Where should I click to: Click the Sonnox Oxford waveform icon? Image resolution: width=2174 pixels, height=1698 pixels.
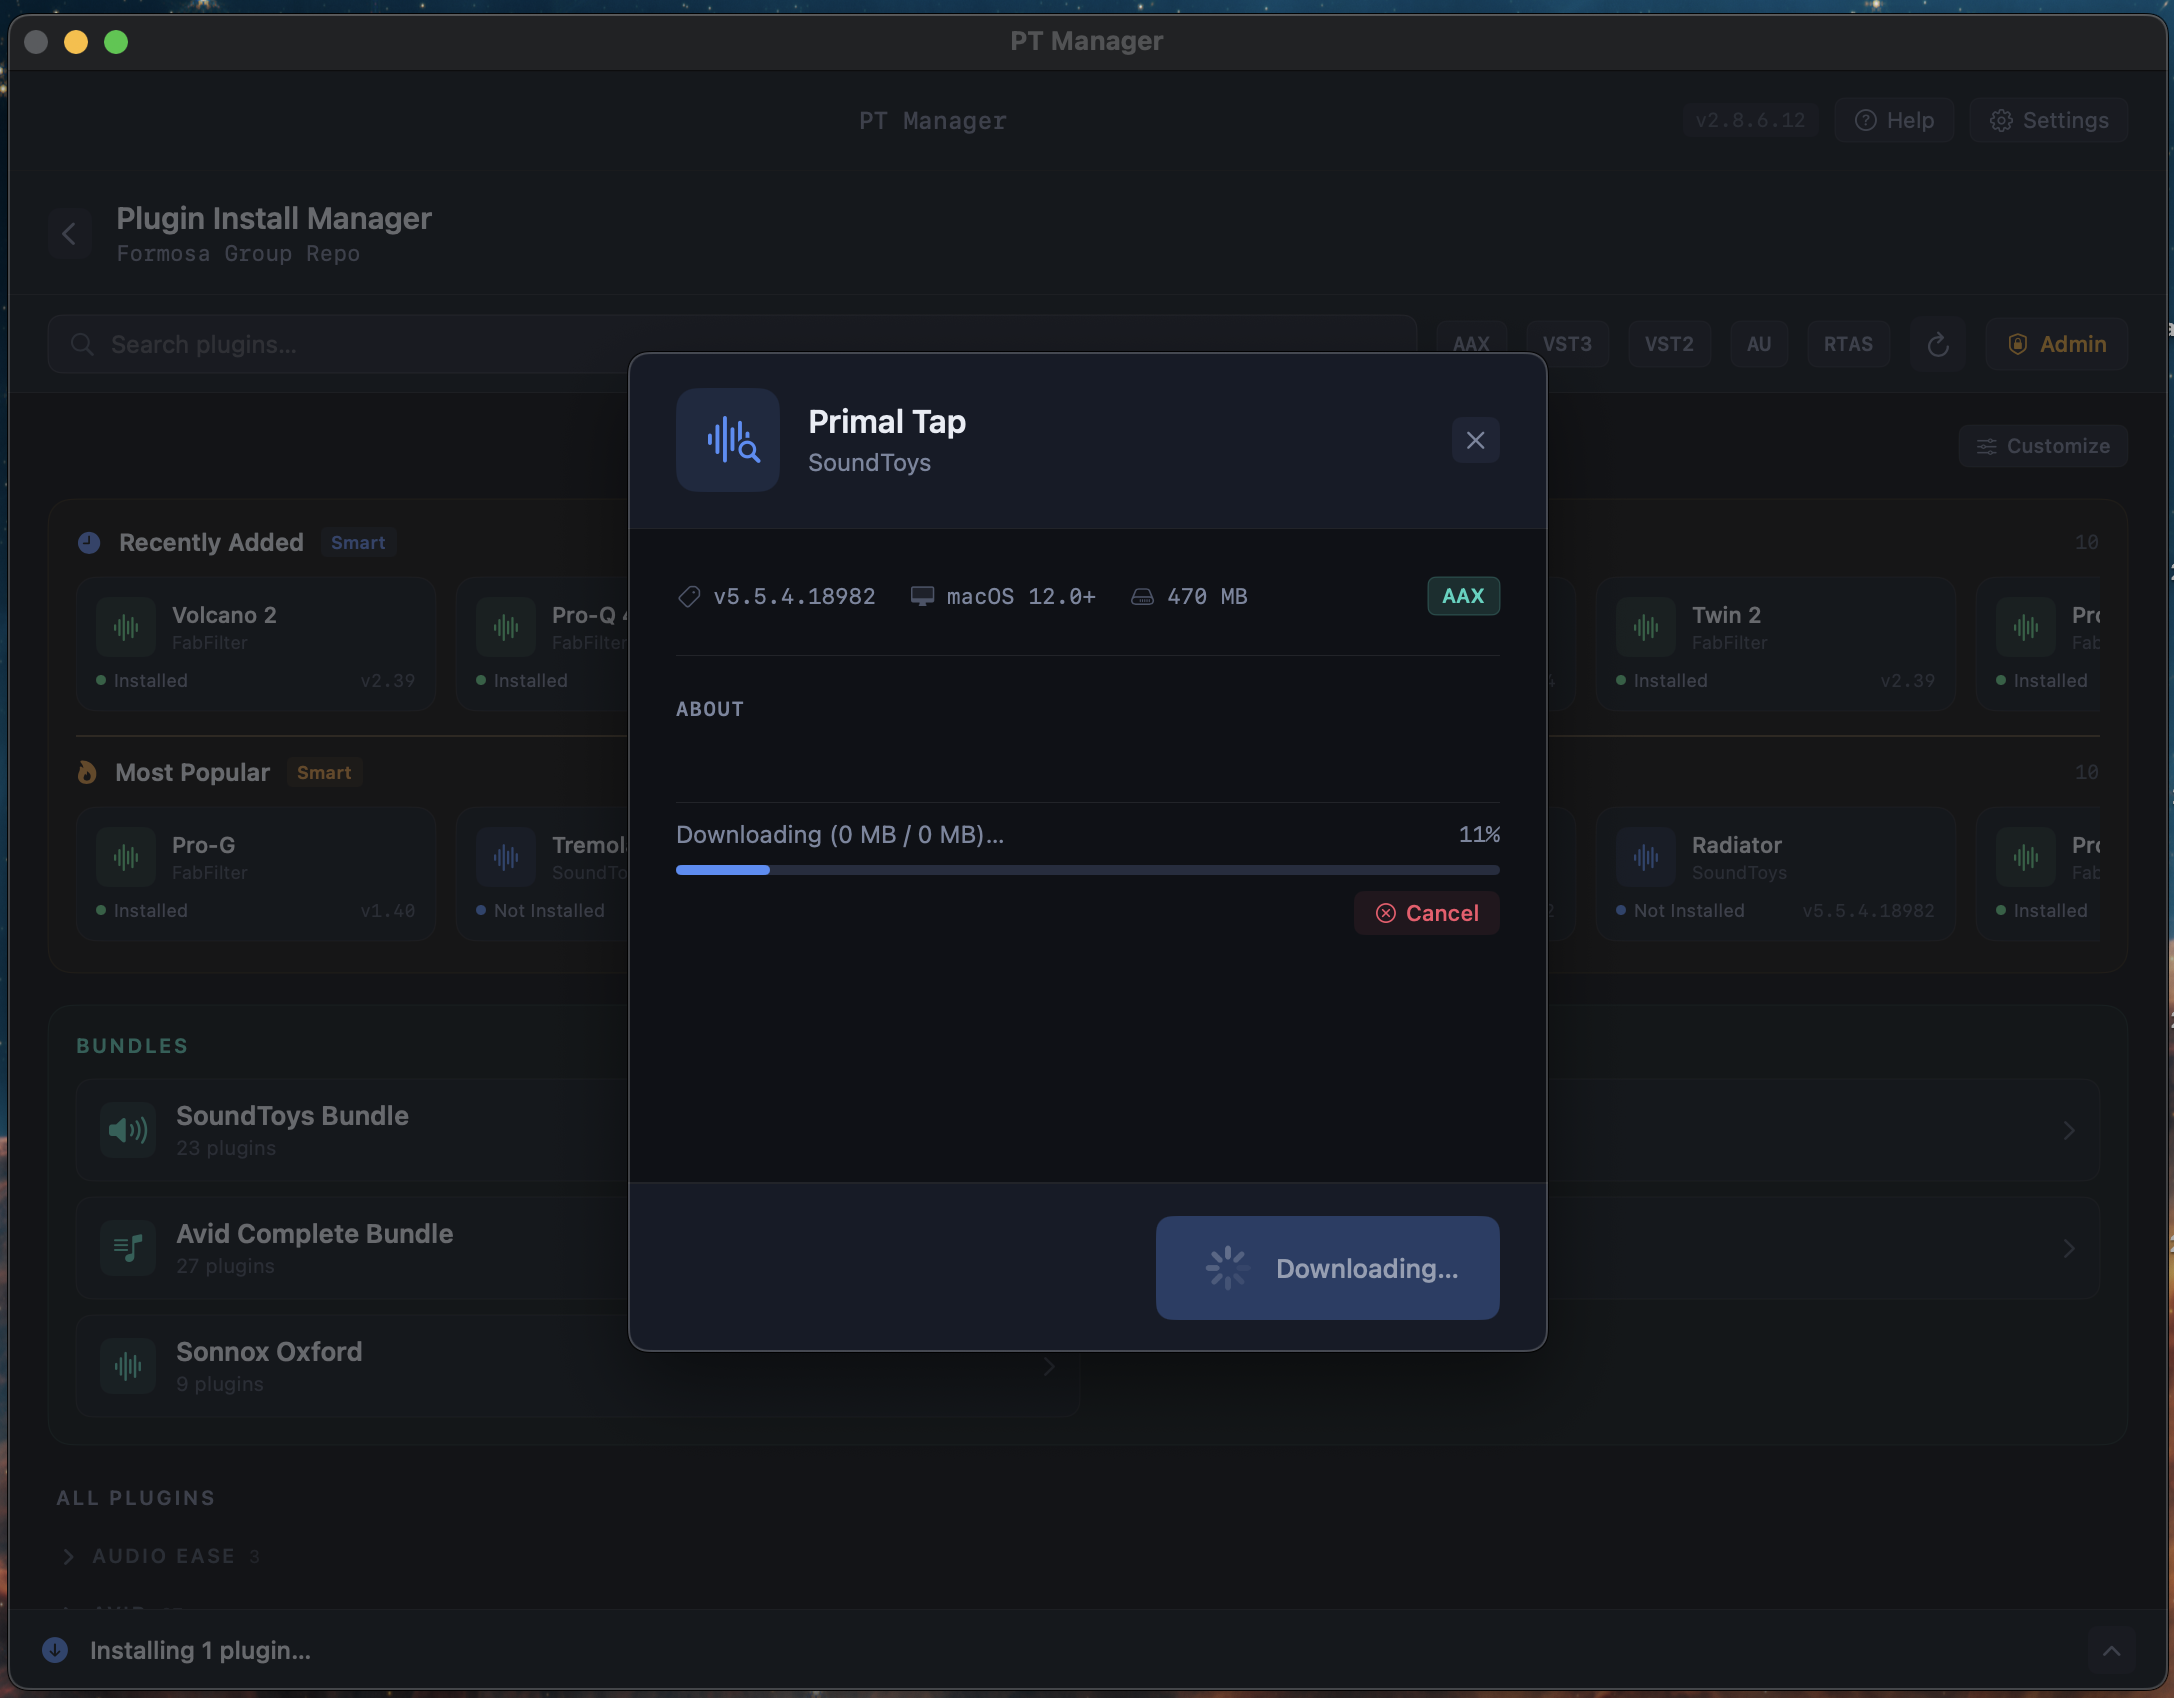[128, 1366]
